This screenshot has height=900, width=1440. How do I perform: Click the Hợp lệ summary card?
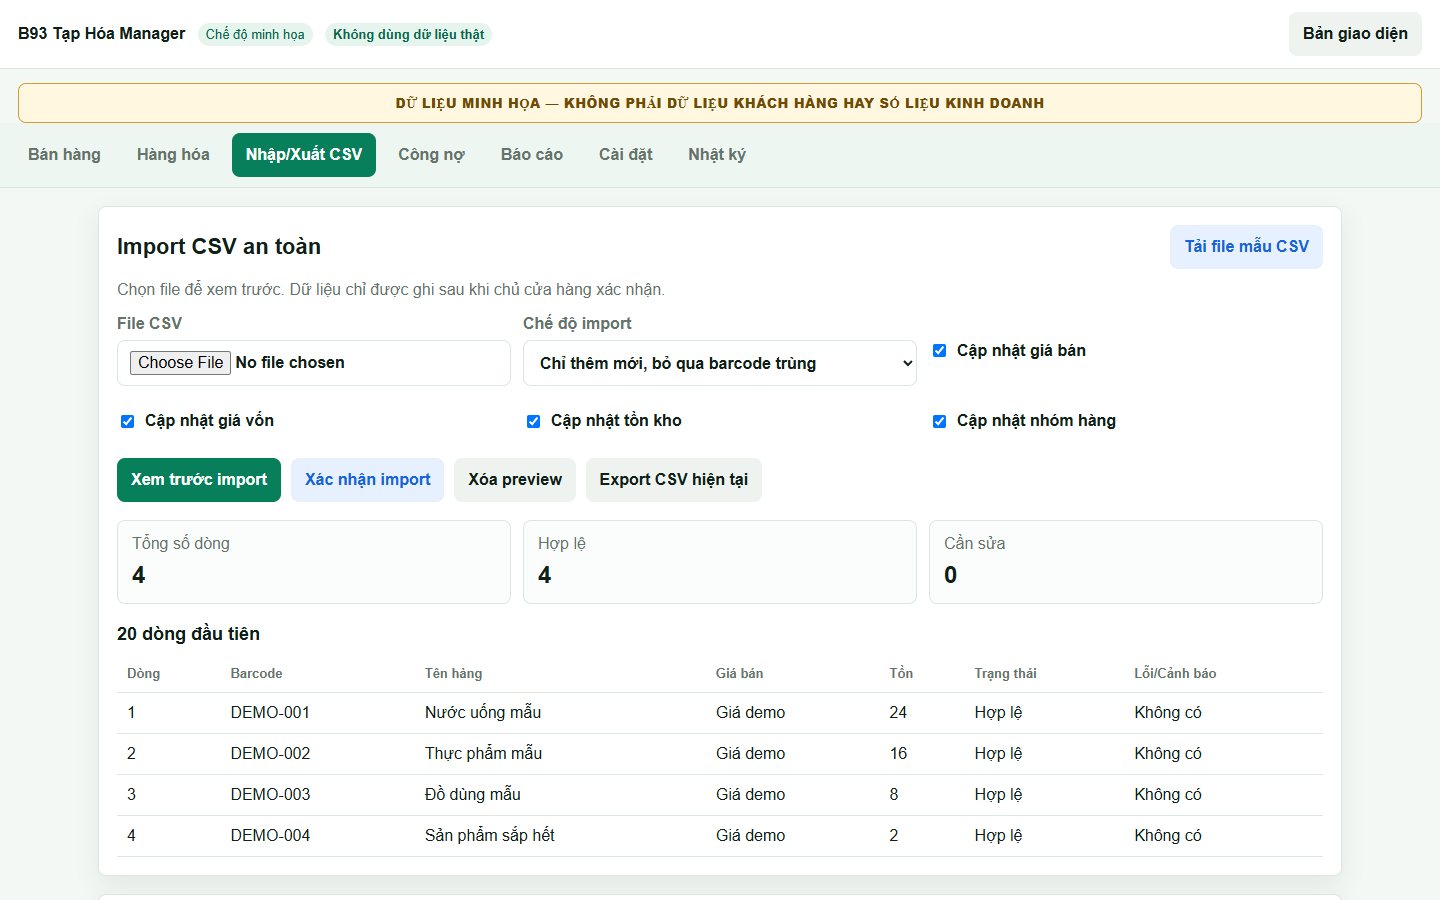(x=720, y=562)
